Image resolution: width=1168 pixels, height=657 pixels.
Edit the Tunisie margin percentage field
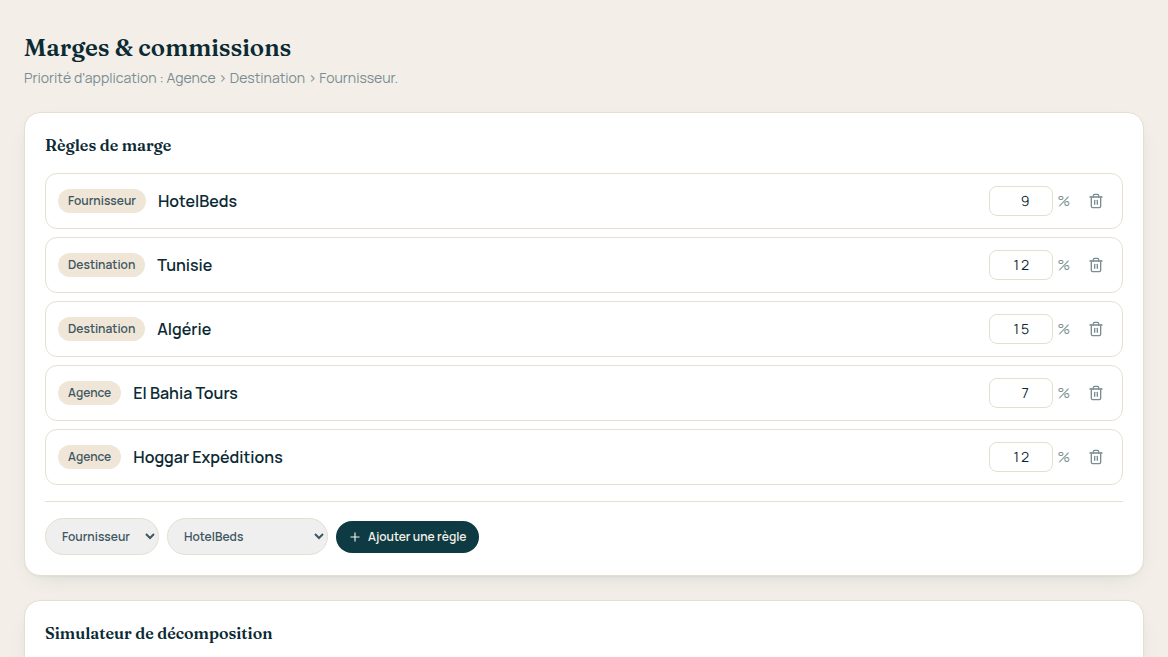(x=1021, y=265)
